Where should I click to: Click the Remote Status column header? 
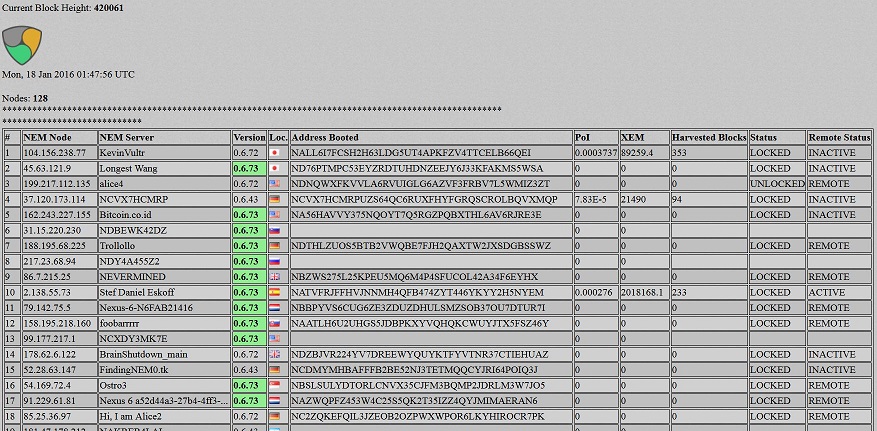pyautogui.click(x=840, y=138)
